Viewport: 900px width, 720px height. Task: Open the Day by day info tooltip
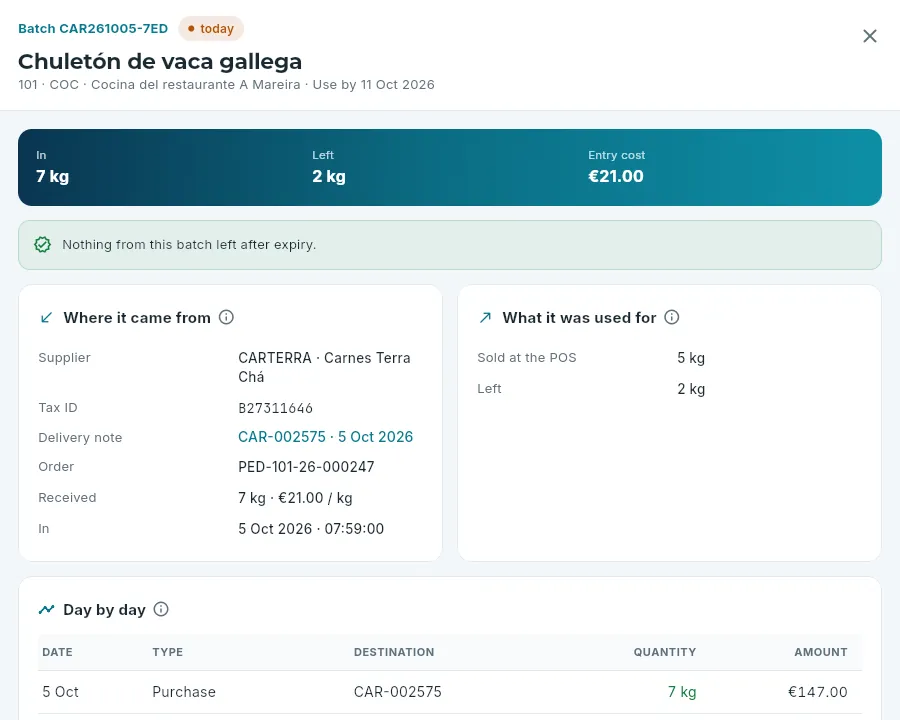[x=161, y=609]
